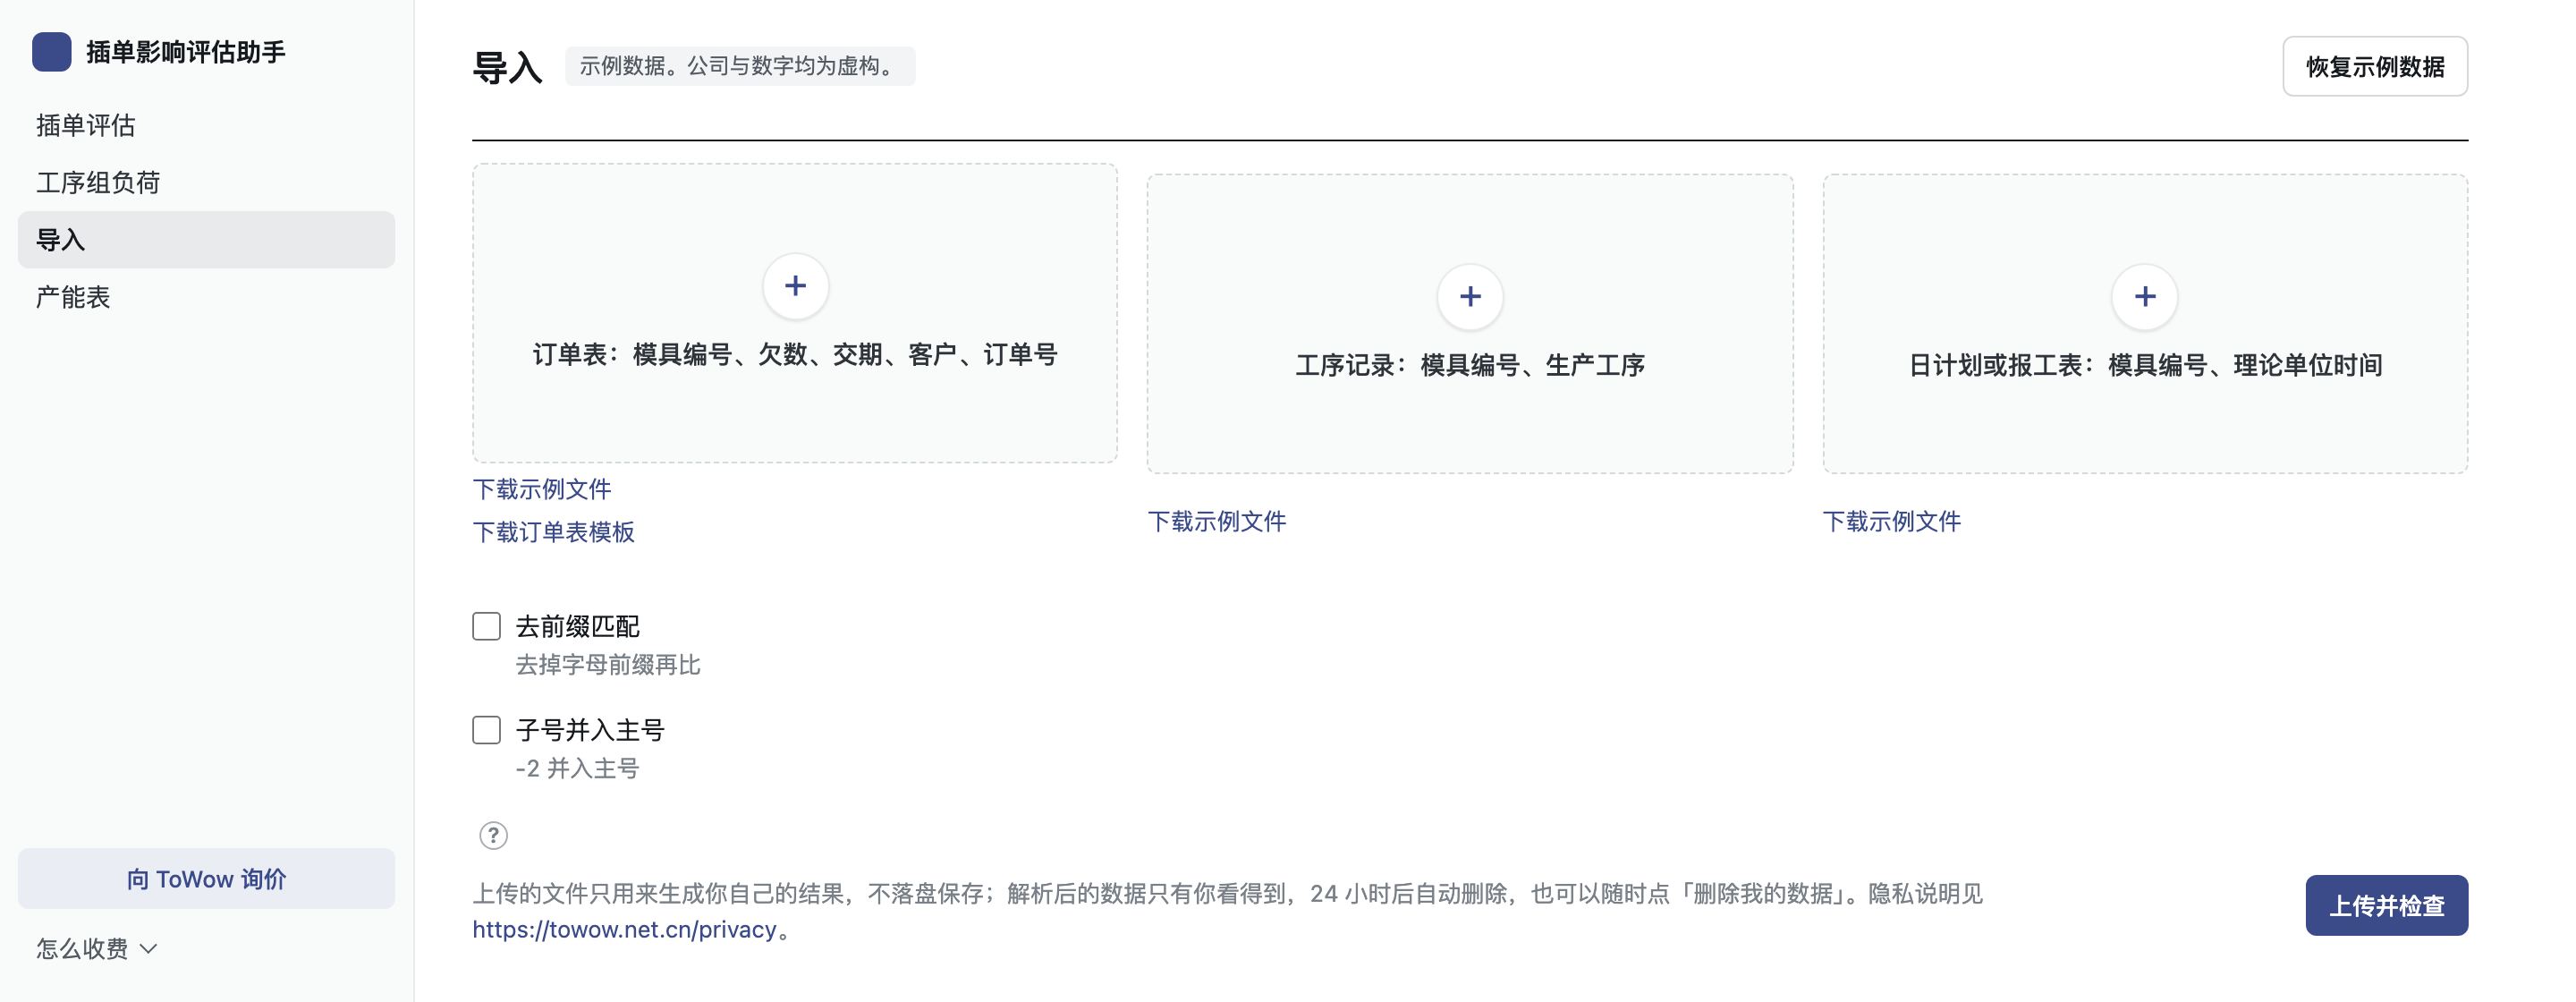2576x1002 pixels.
Task: Expand the 怎么收费 section
Action: [x=97, y=948]
